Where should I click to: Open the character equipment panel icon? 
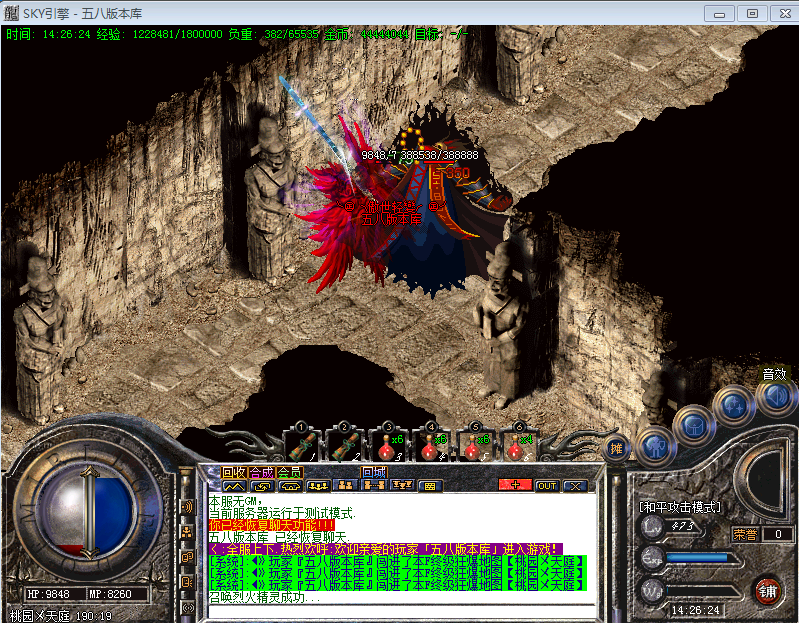pyautogui.click(x=656, y=447)
